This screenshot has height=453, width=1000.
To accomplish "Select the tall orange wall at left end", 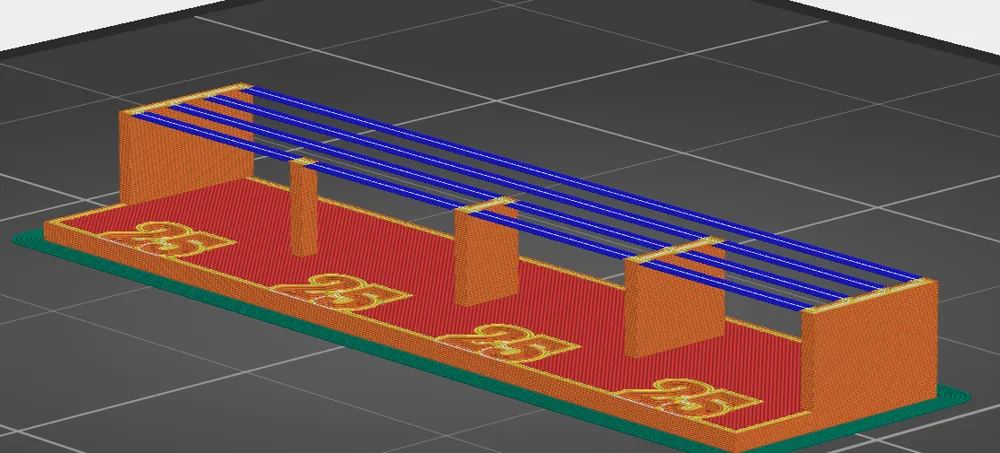I will [x=185, y=153].
